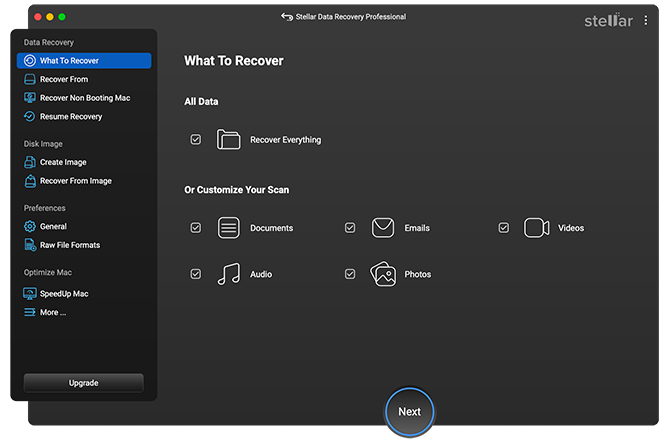Click the Emails envelope icon

pos(383,228)
